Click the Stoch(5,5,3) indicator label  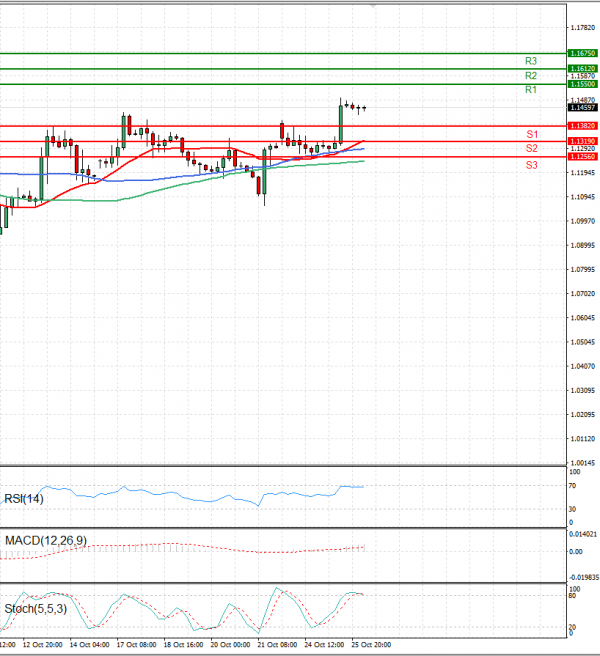(36, 608)
